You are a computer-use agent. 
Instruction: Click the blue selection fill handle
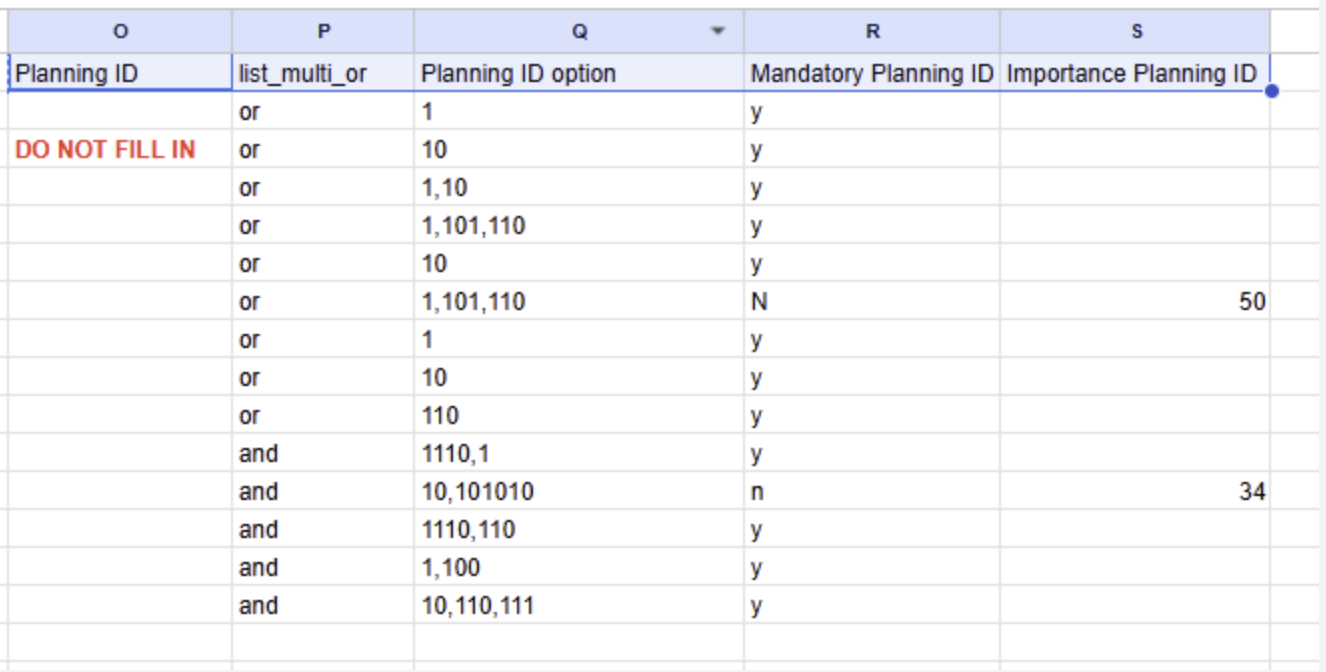click(x=1271, y=92)
